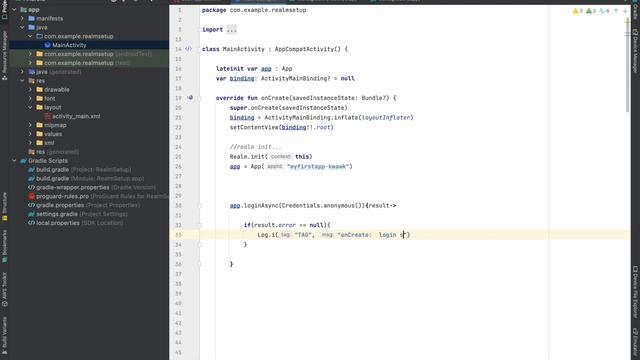Select the activity_main.xml layout file icon
The width and height of the screenshot is (640, 360).
click(x=47, y=116)
